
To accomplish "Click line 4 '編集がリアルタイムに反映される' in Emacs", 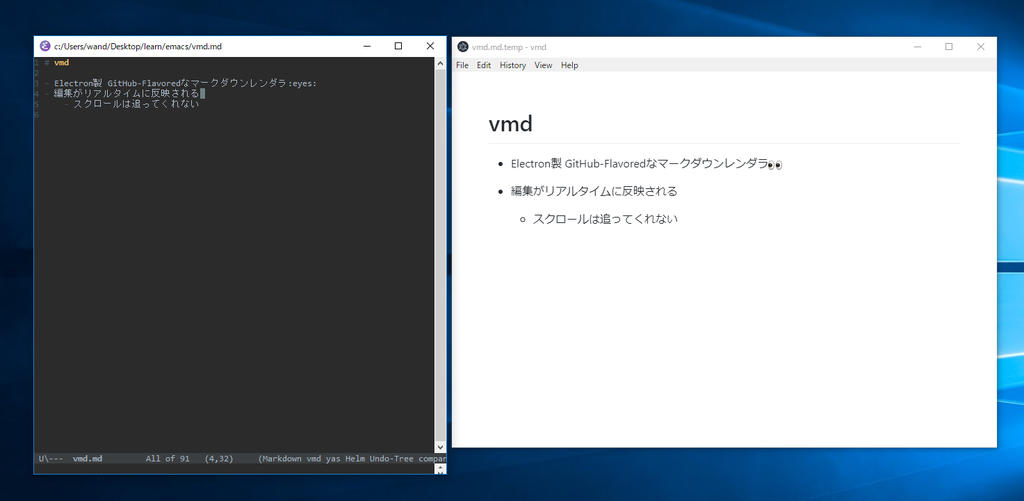I will (x=127, y=93).
